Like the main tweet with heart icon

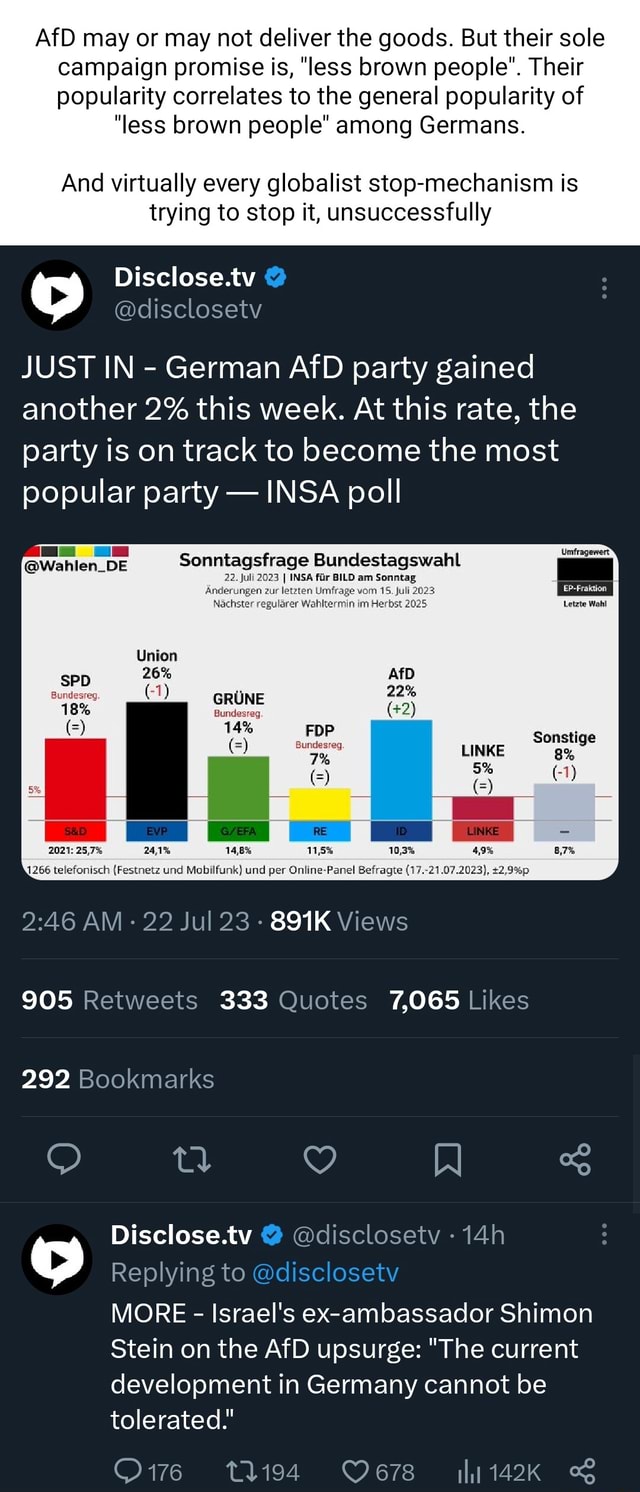tap(319, 1159)
